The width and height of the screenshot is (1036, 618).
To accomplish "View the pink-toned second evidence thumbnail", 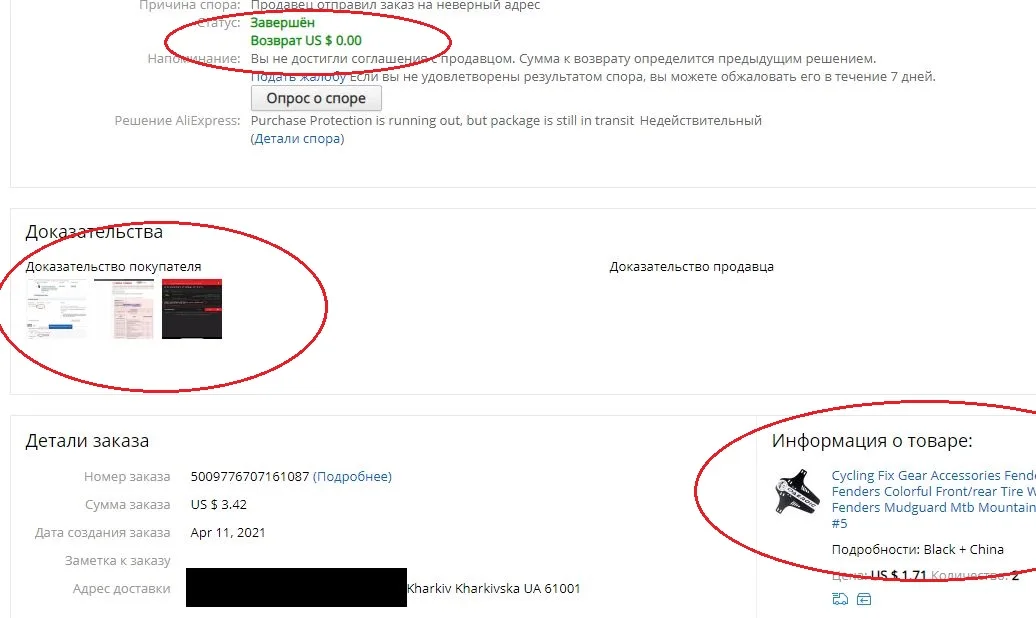I will tap(124, 309).
